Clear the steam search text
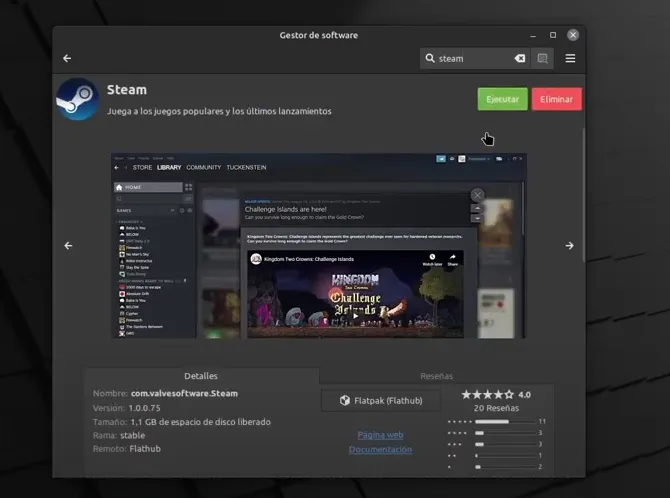The height and width of the screenshot is (498, 670). coord(520,58)
